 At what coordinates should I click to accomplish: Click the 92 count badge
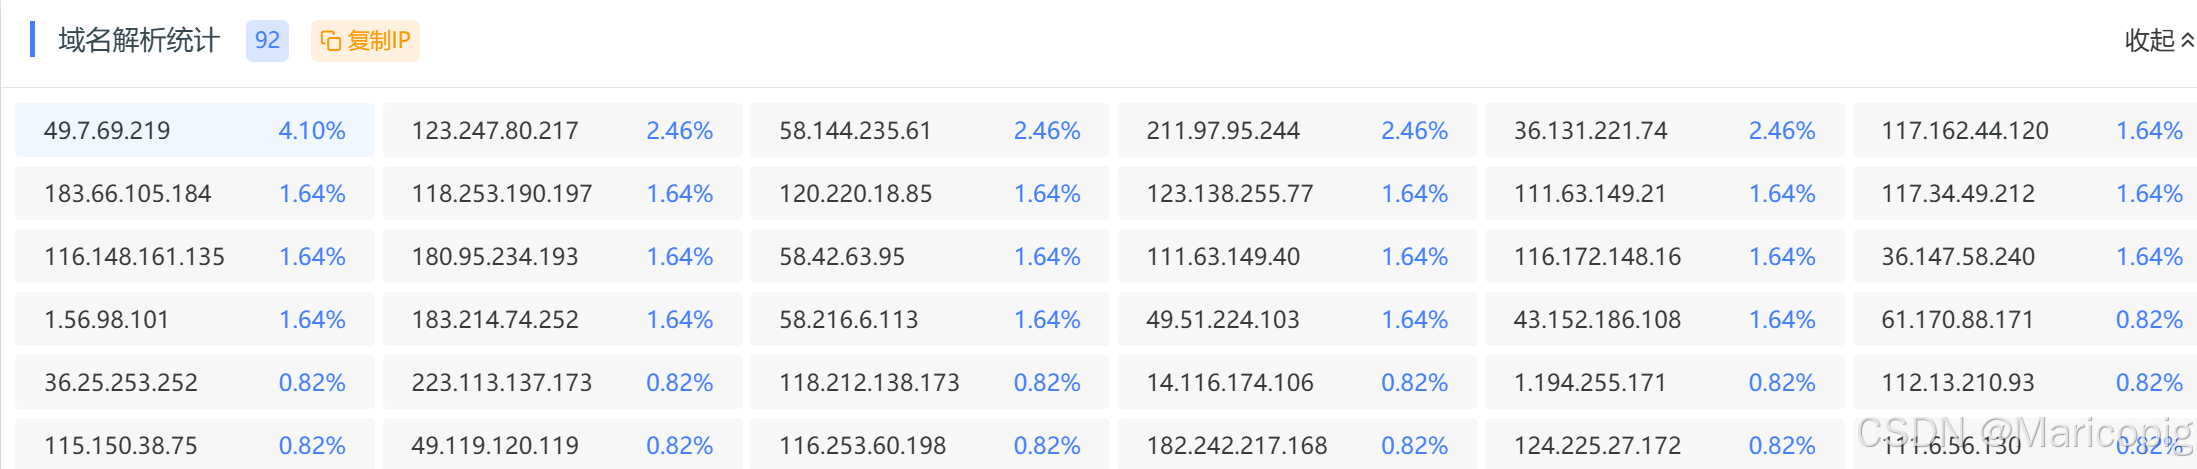pos(267,41)
